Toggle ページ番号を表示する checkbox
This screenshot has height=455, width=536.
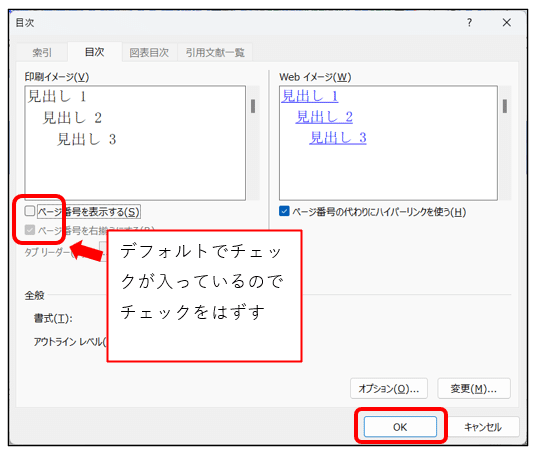point(30,211)
